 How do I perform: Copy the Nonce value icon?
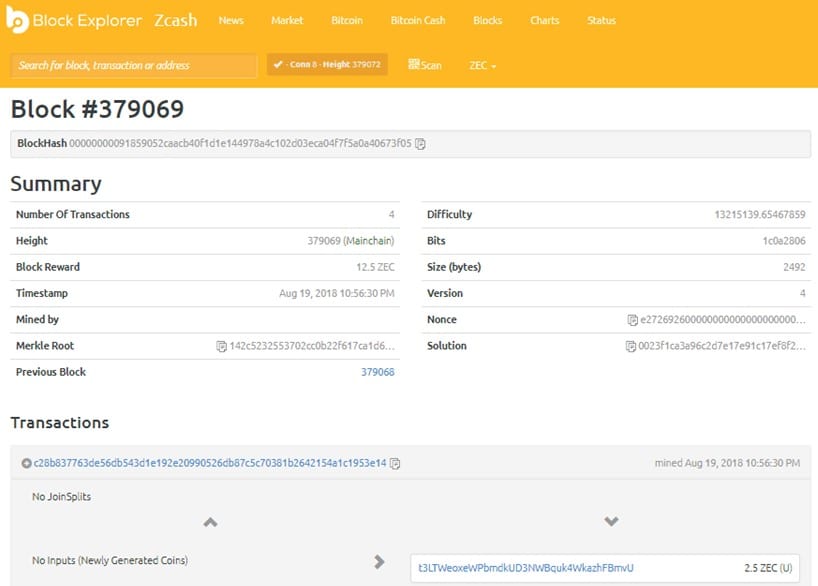(632, 320)
